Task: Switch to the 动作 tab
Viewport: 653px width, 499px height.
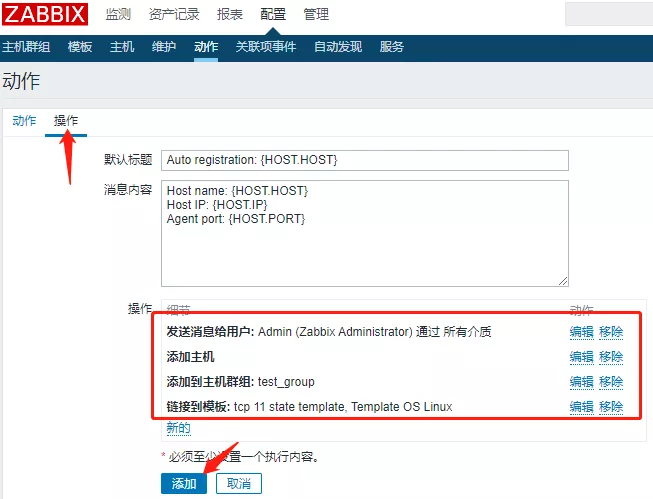Action: point(24,121)
